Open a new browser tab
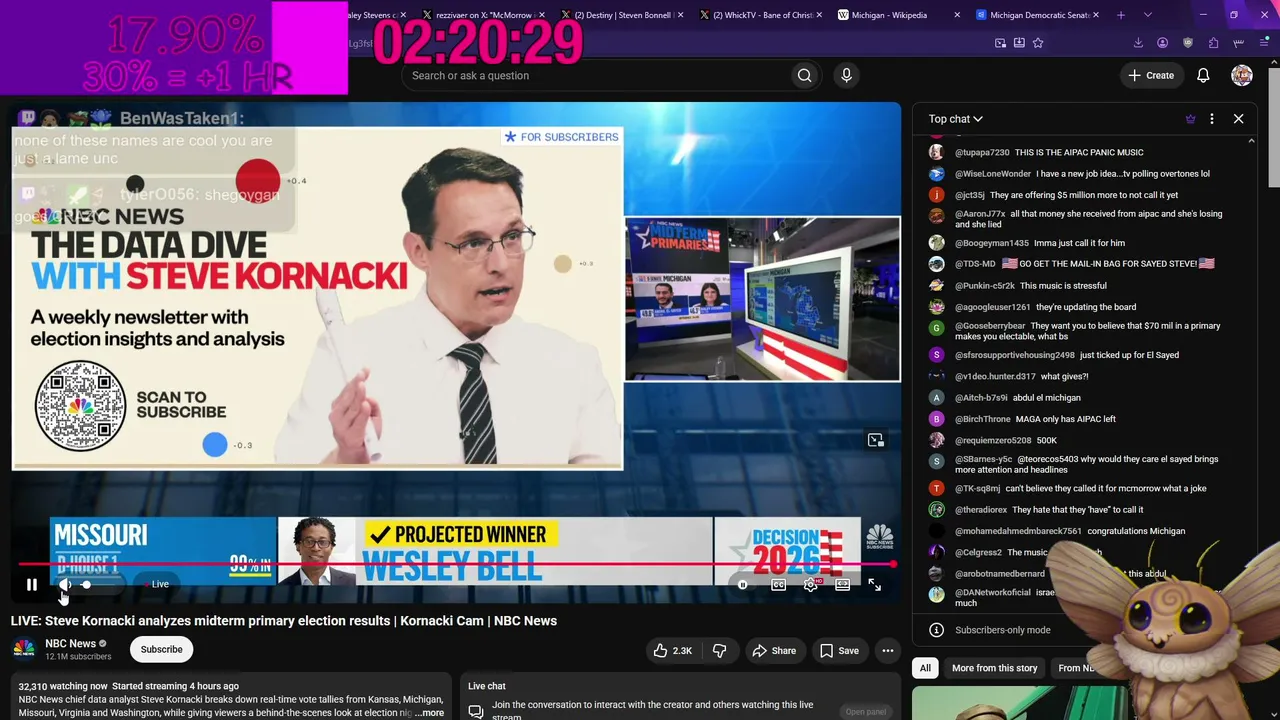1280x720 pixels. tap(1121, 15)
